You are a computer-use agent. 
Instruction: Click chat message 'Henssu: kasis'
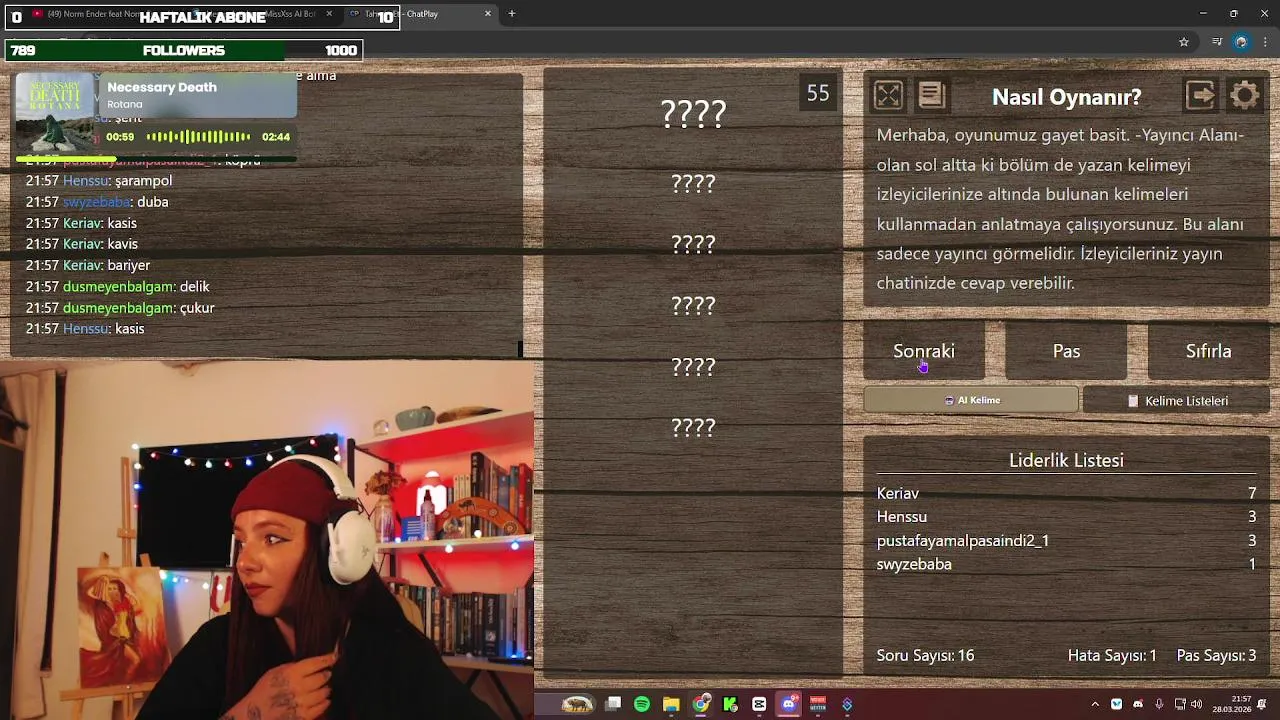click(x=85, y=329)
